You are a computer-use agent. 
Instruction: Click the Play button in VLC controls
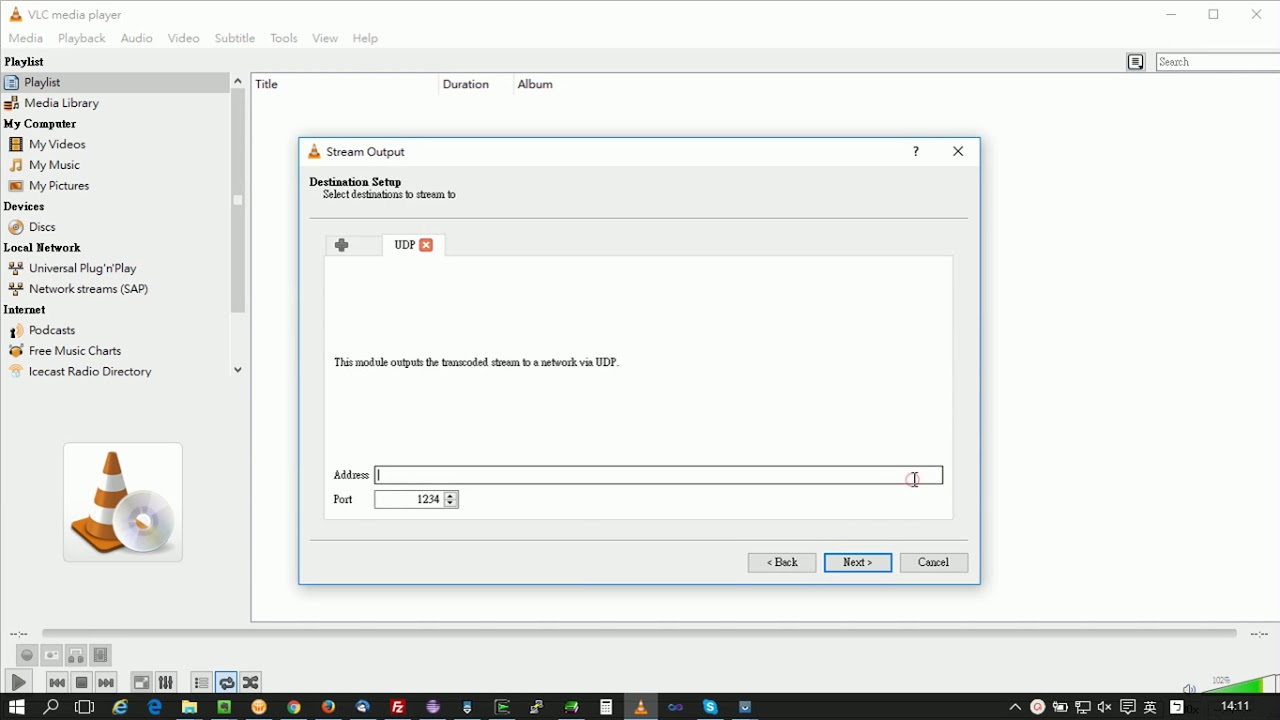coord(18,682)
